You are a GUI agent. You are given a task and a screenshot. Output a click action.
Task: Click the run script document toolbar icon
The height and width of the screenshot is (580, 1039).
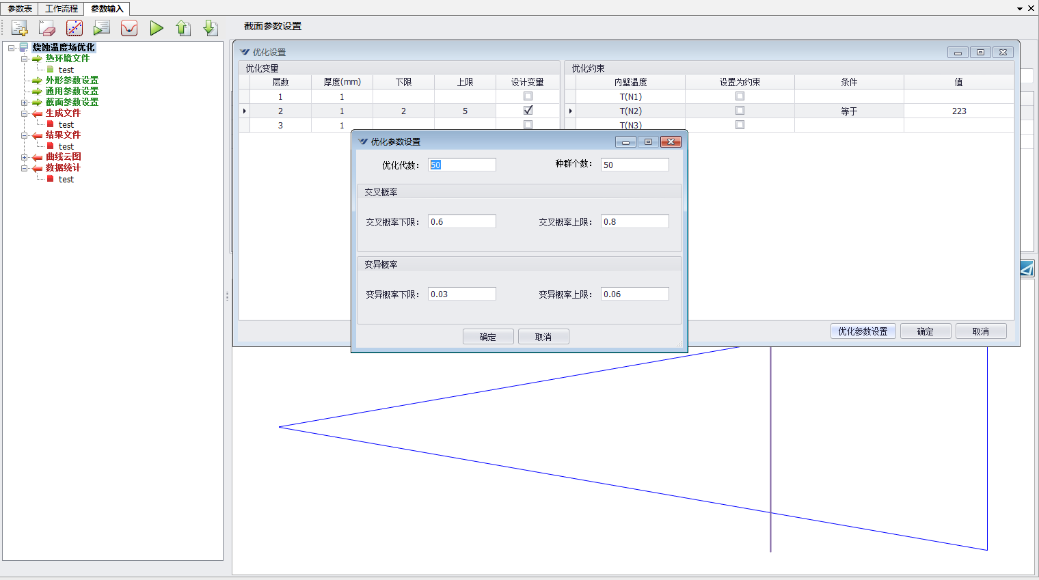click(102, 28)
